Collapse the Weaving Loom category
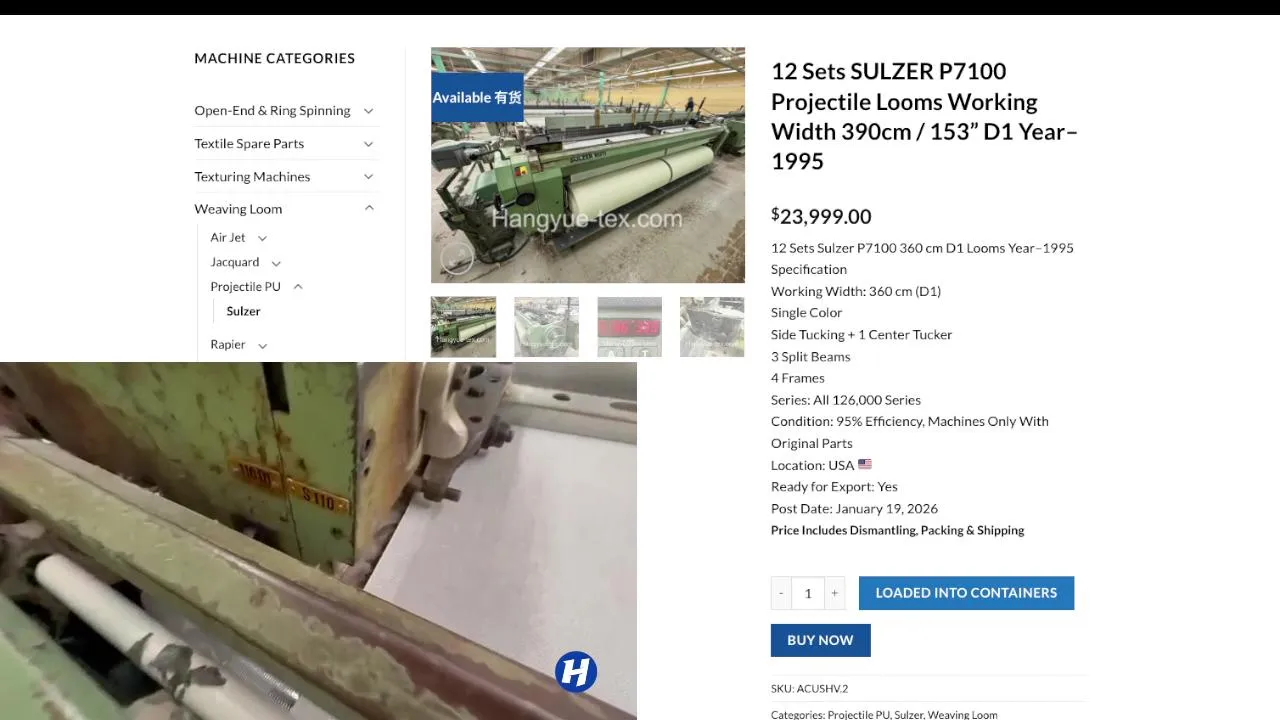1280x720 pixels. pyautogui.click(x=368, y=209)
